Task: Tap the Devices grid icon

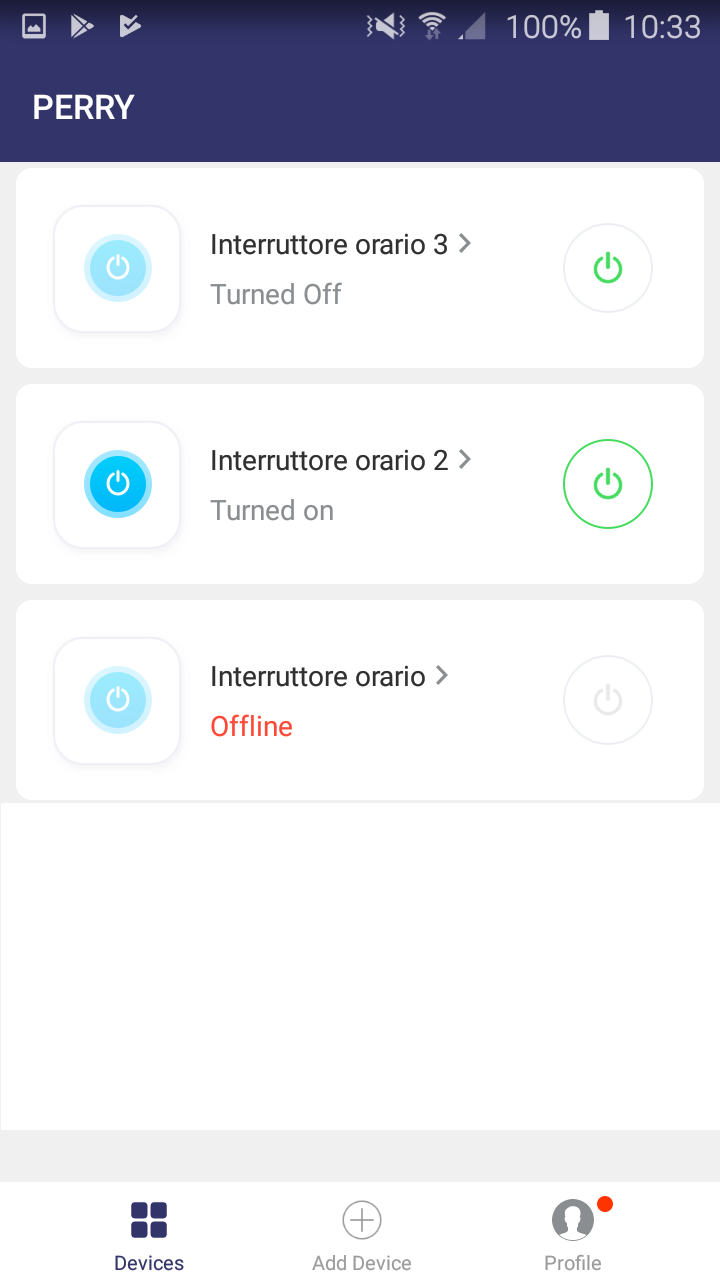Action: (x=149, y=1220)
